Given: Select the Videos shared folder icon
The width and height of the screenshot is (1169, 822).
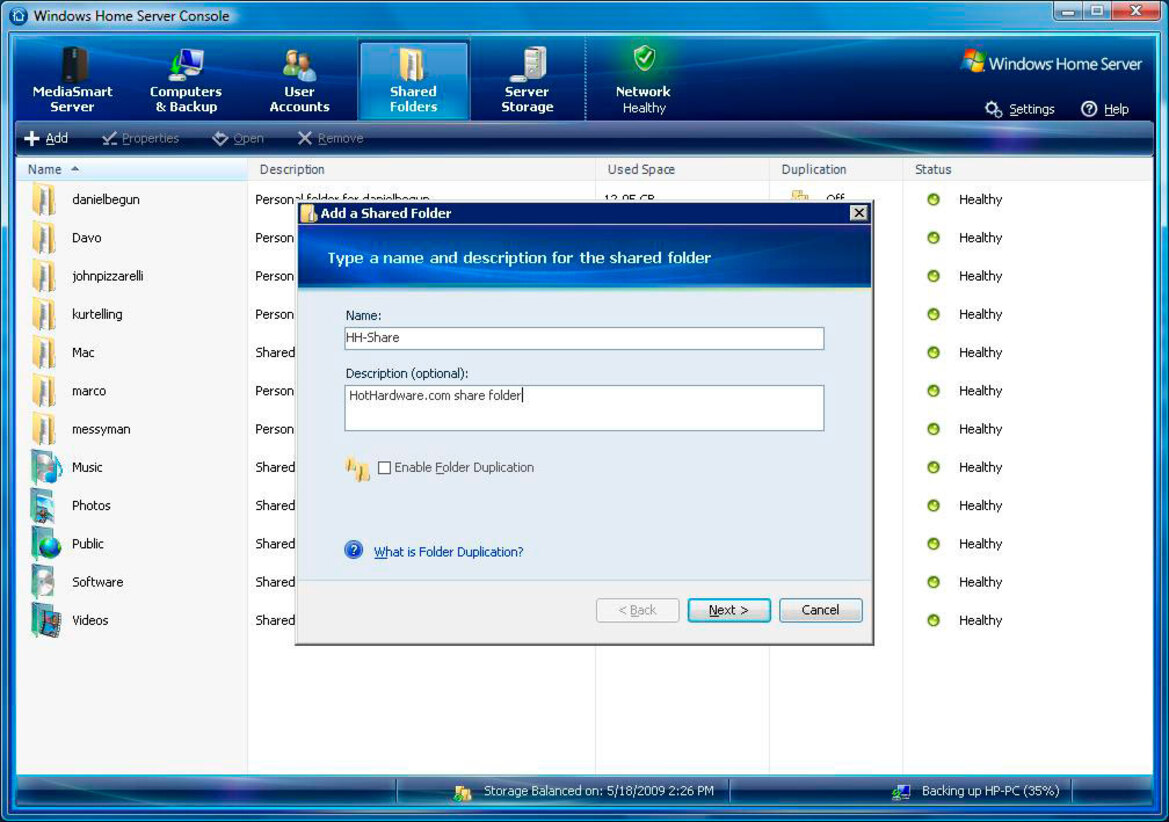Looking at the screenshot, I should [x=45, y=620].
